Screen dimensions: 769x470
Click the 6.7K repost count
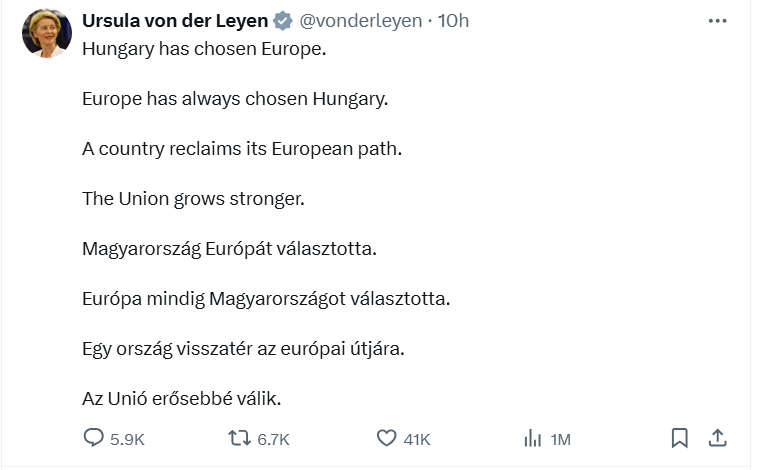click(273, 439)
